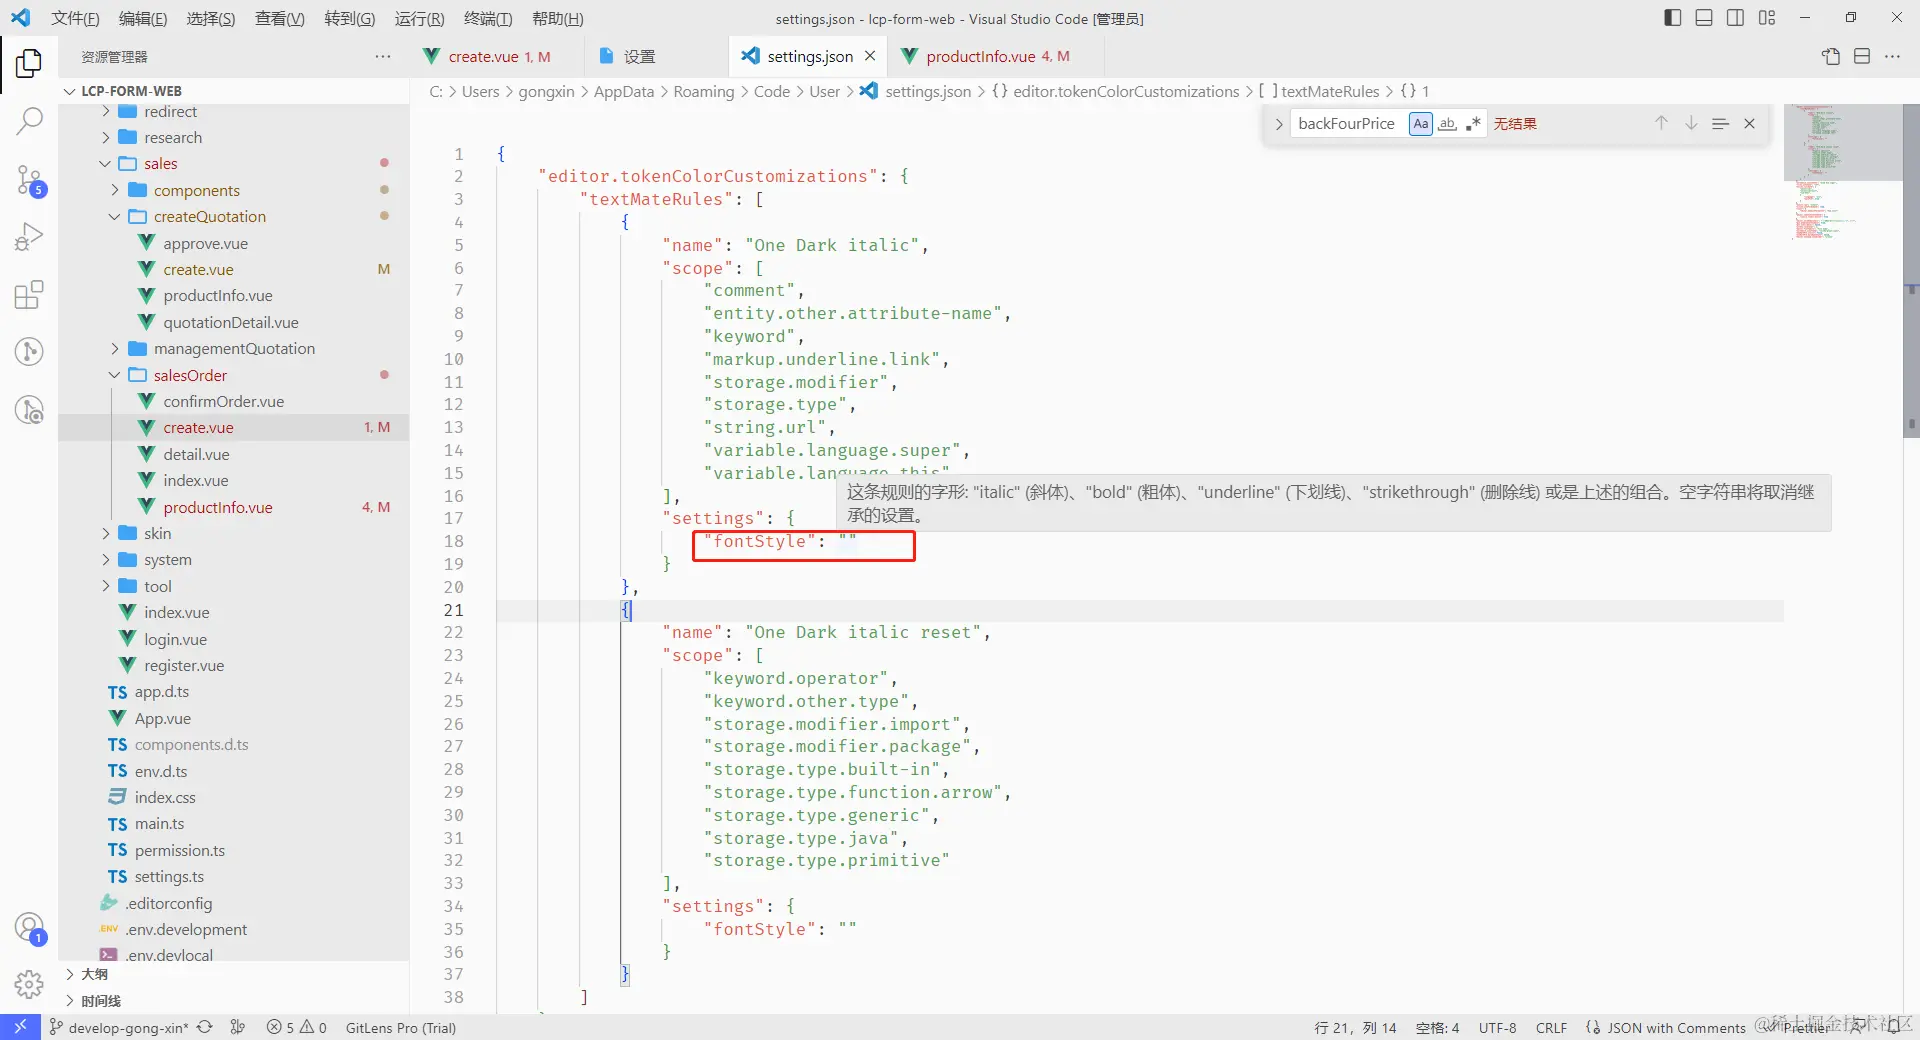Click 空格: 4 indentation setting
Image resolution: width=1920 pixels, height=1040 pixels.
tap(1437, 1027)
